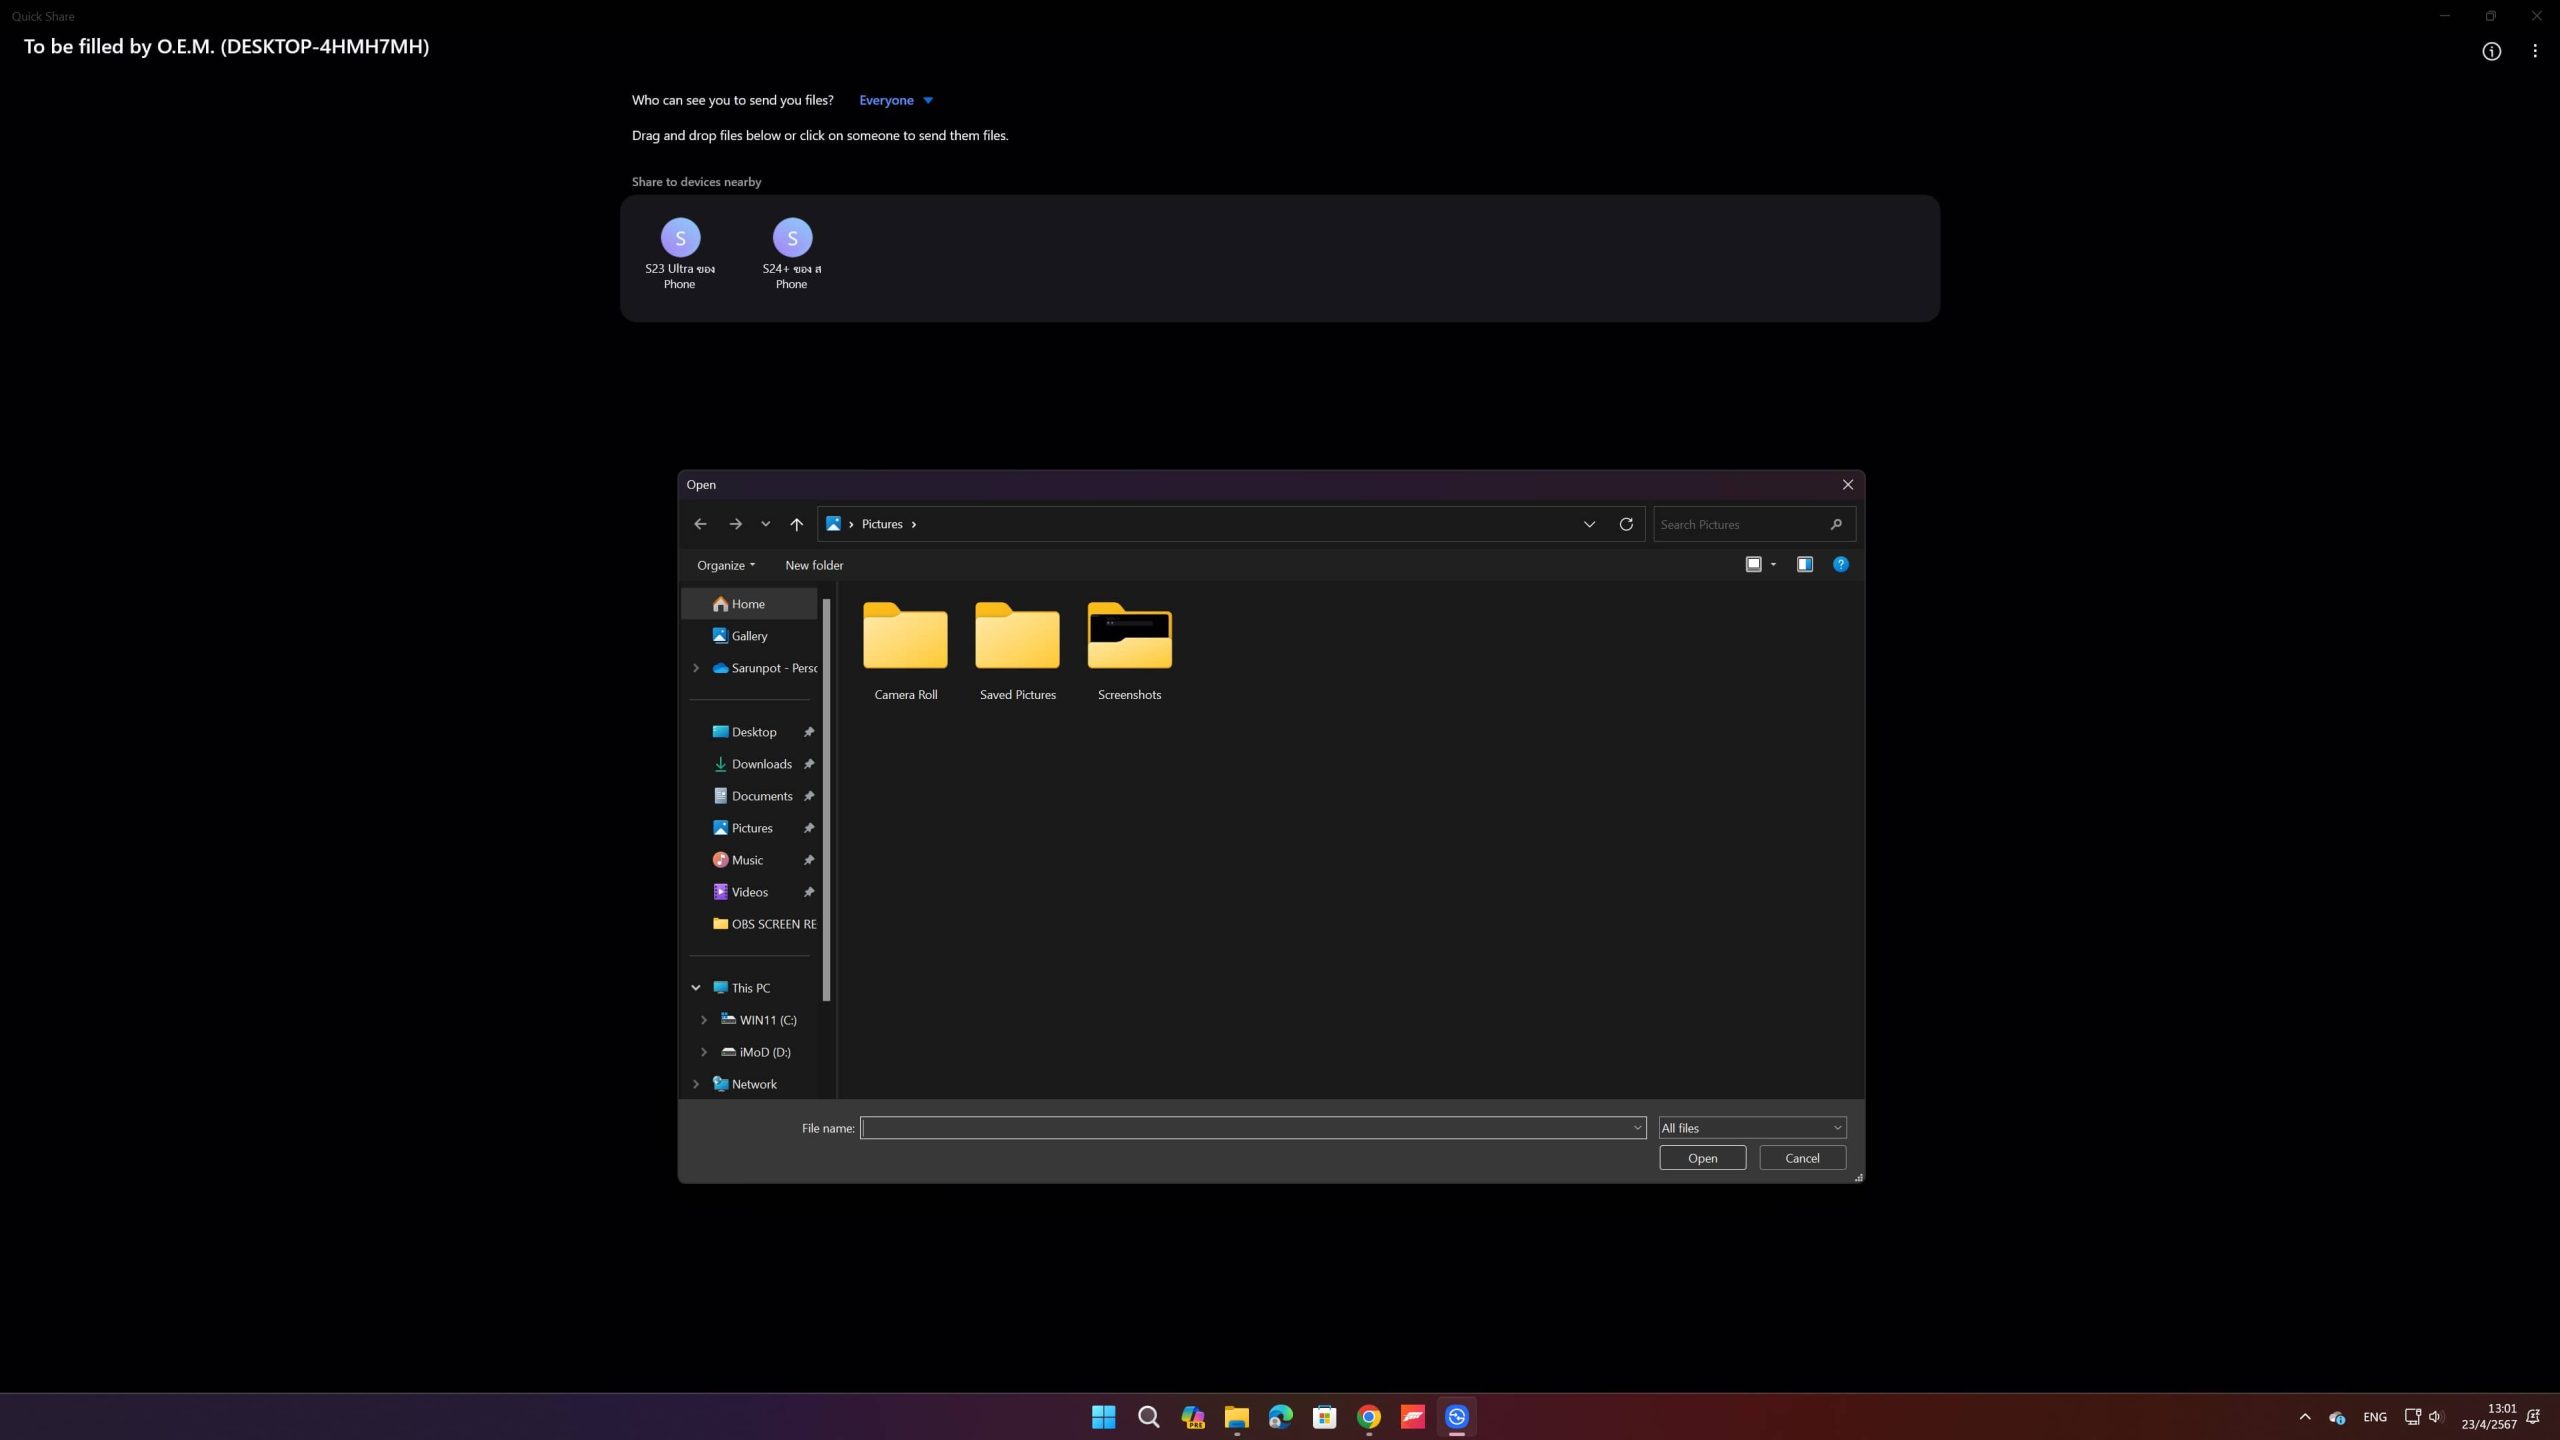Click the S23 Ultra phone device avatar
2560x1440 pixels.
680,238
